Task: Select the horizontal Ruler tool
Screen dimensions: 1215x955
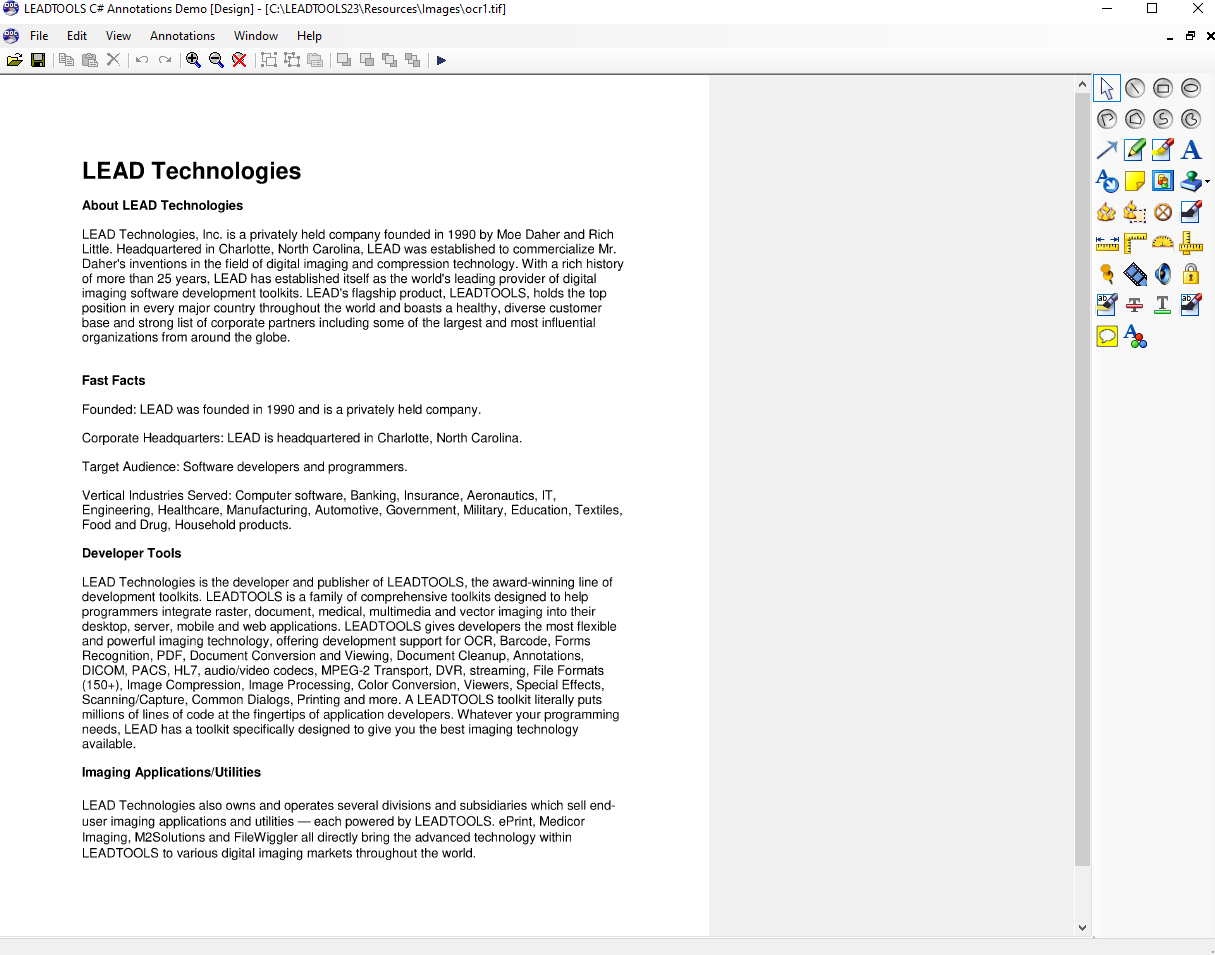Action: 1107,243
